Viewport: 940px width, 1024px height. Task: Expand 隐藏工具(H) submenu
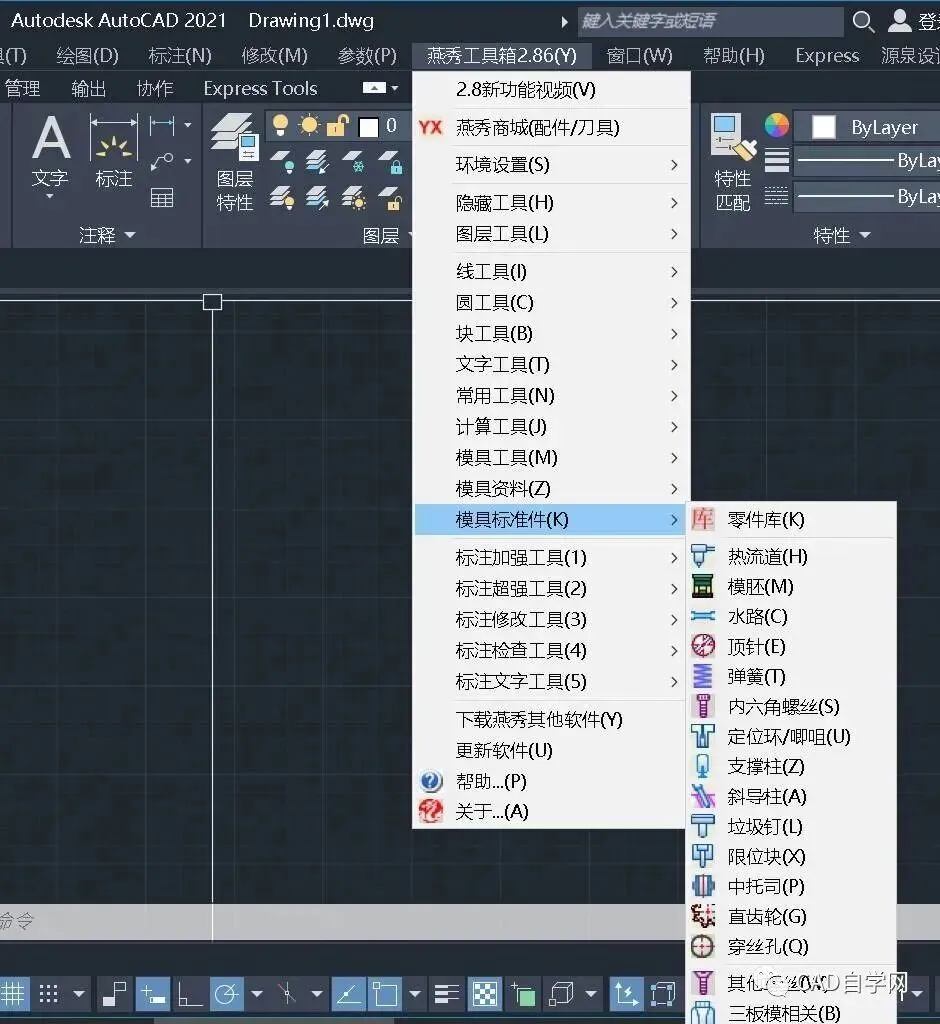pos(551,203)
